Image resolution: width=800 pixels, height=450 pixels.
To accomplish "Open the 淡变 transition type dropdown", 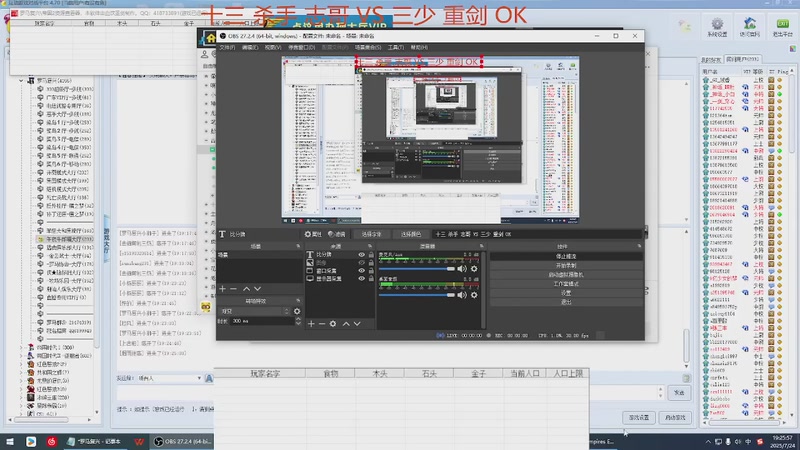I will click(x=254, y=311).
